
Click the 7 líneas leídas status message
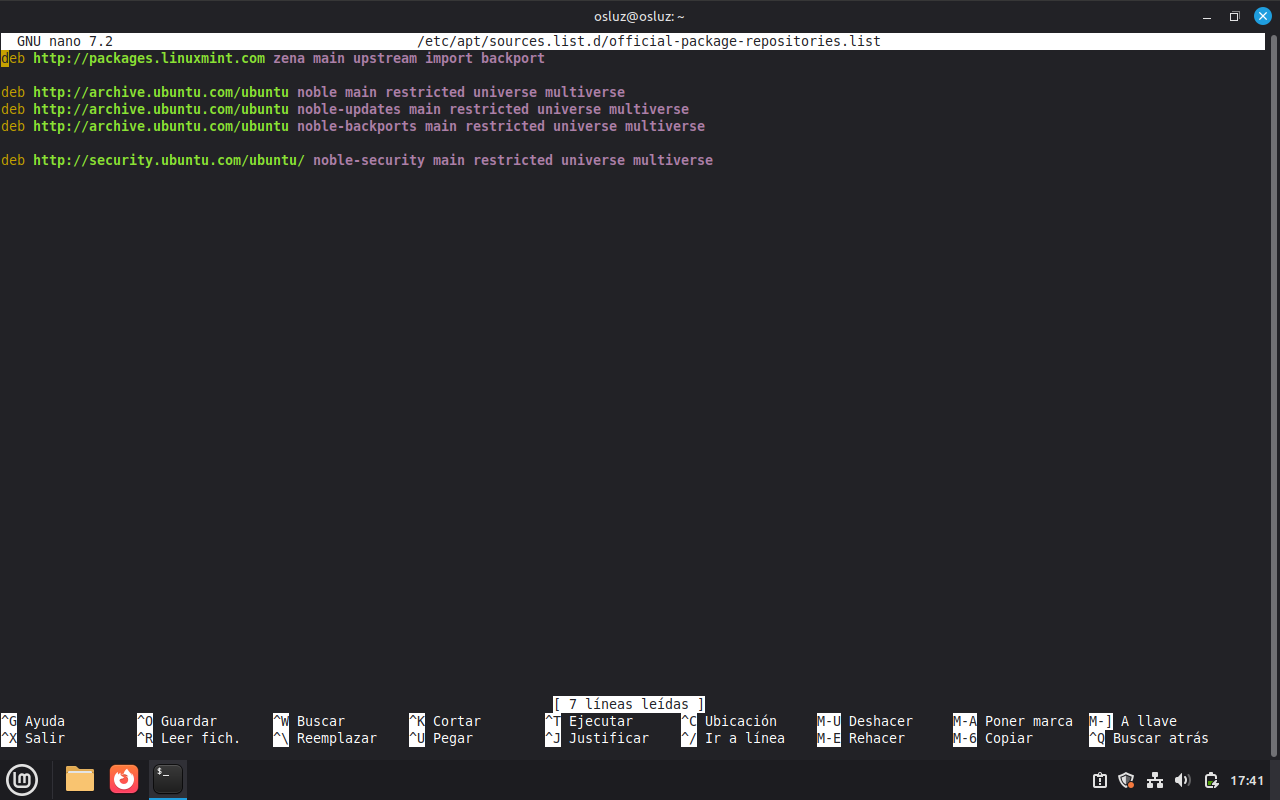tap(629, 704)
